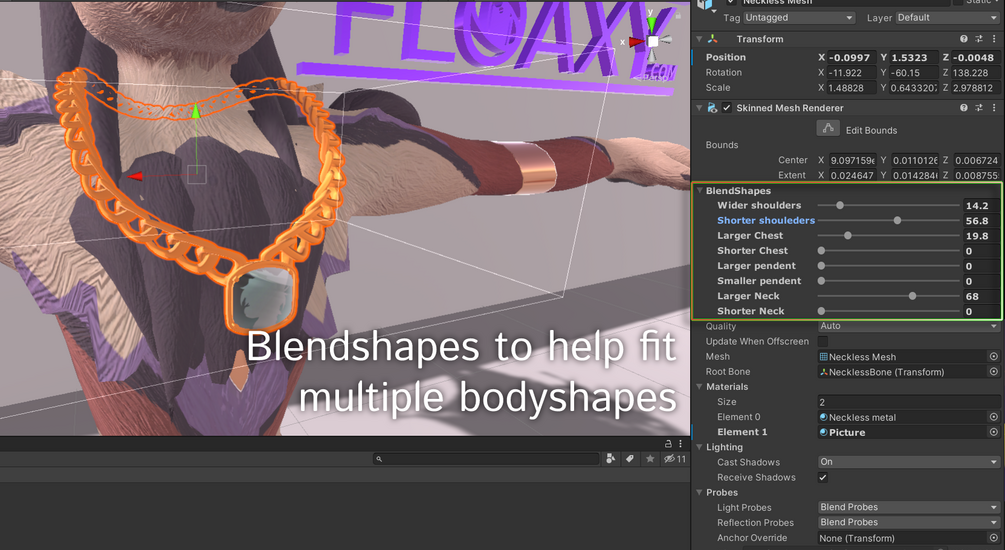Image resolution: width=1005 pixels, height=550 pixels.
Task: Uncheck Receive Shadows
Action: 823,477
